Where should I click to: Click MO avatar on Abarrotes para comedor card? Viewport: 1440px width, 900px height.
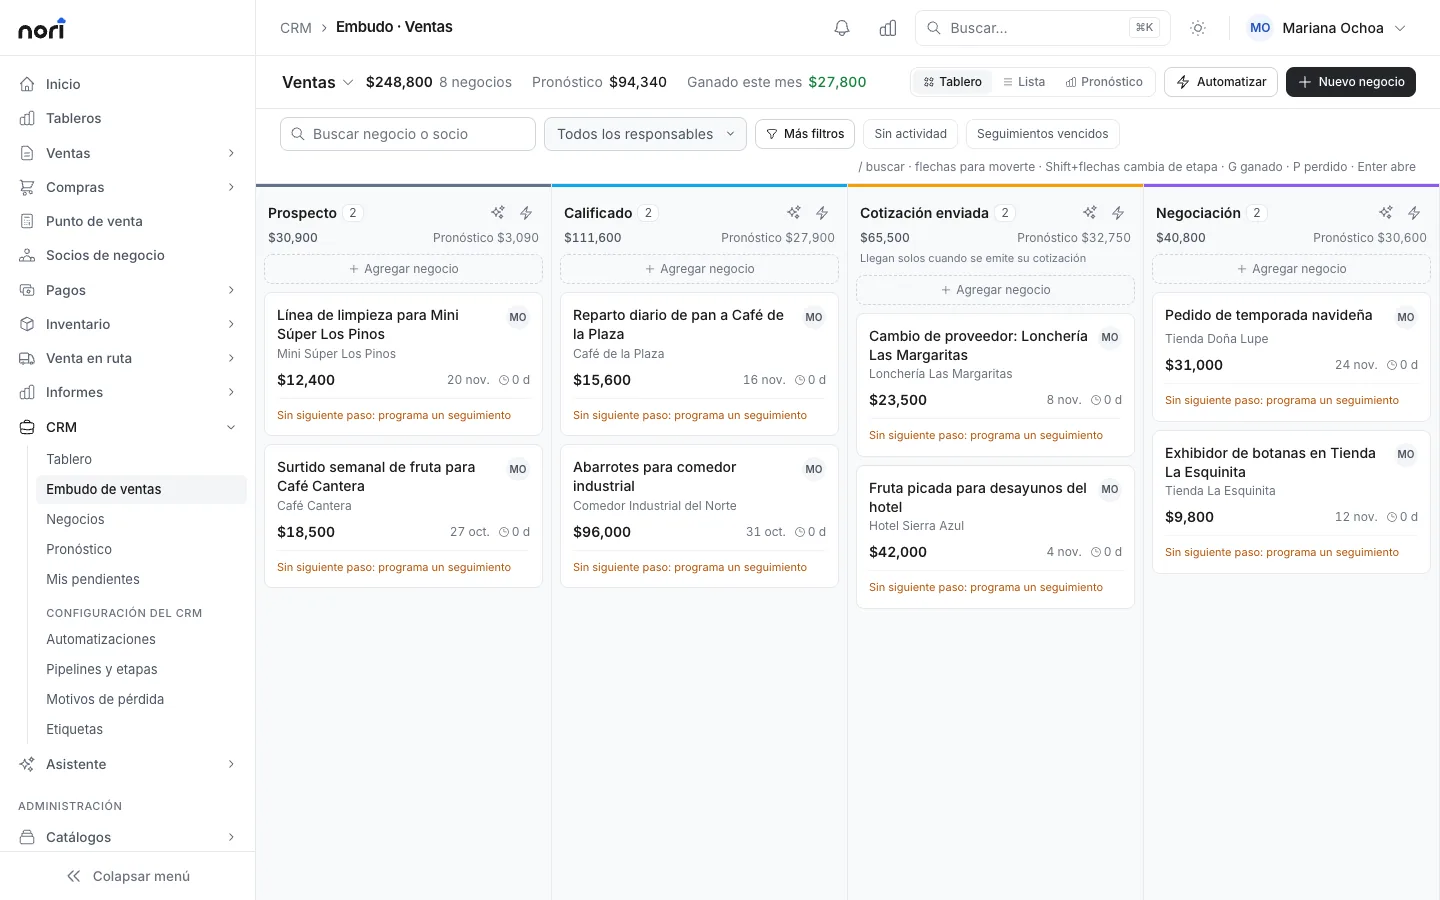click(x=814, y=469)
